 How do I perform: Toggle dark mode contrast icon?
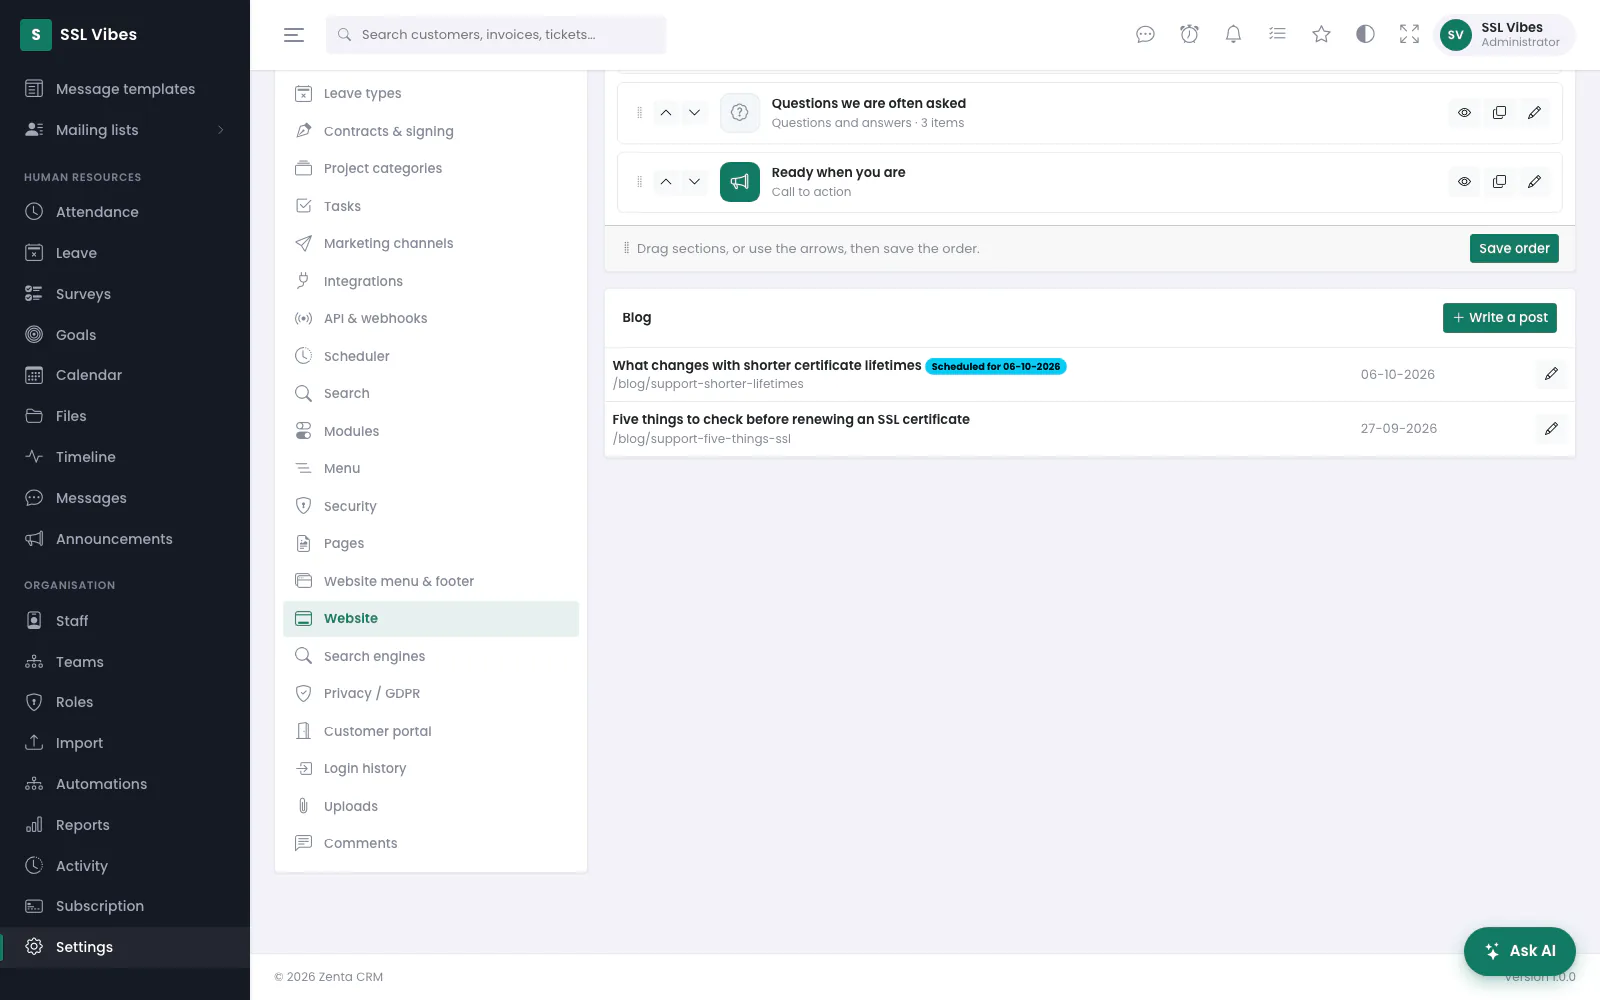(x=1365, y=35)
